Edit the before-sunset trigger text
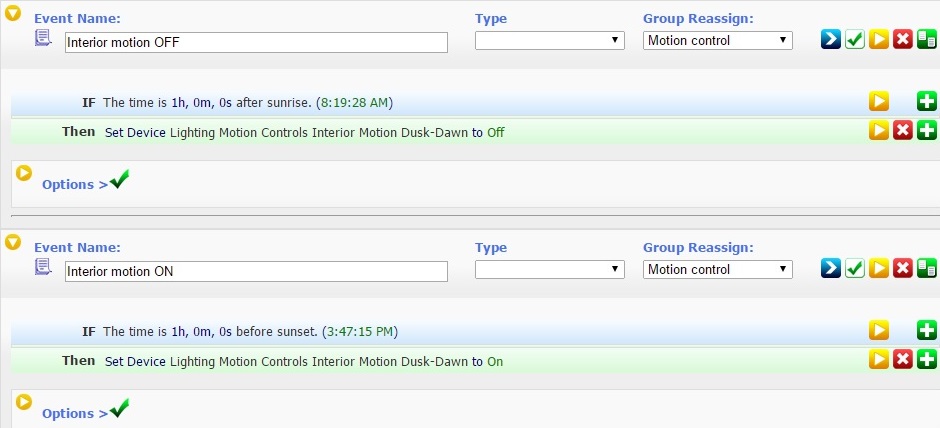 210,331
